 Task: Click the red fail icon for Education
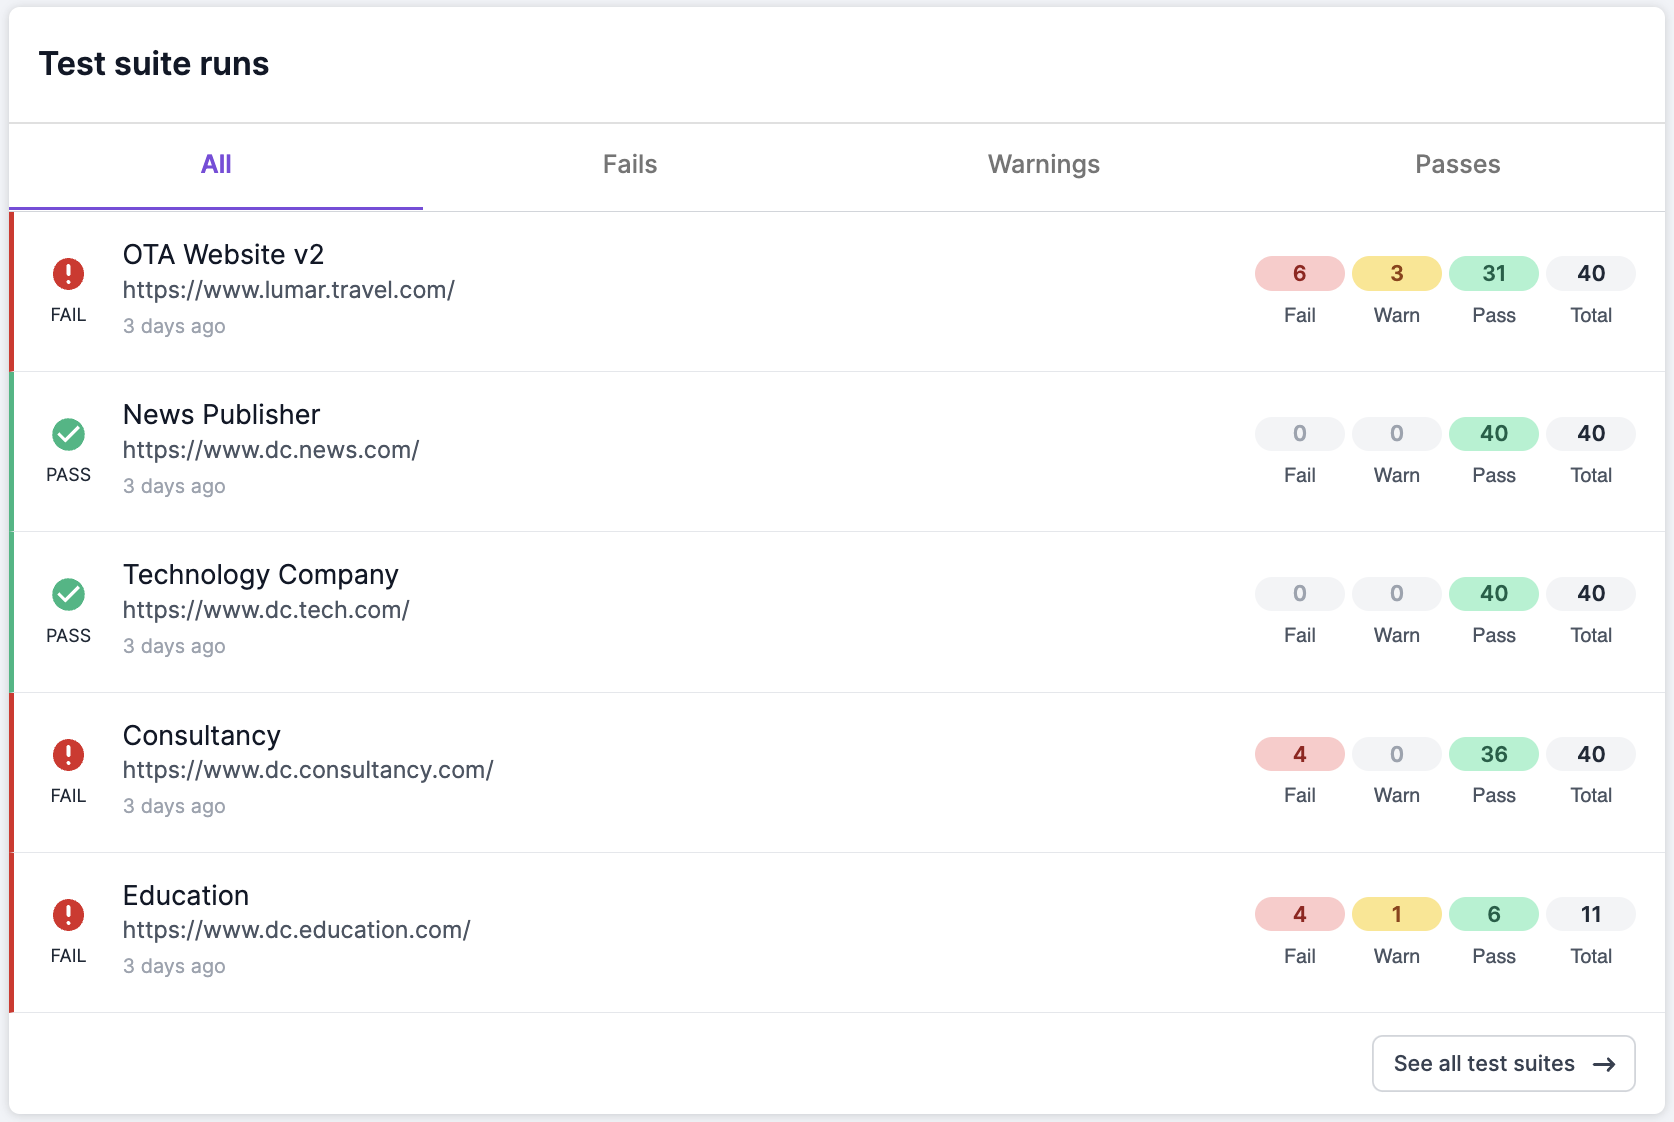coord(68,915)
